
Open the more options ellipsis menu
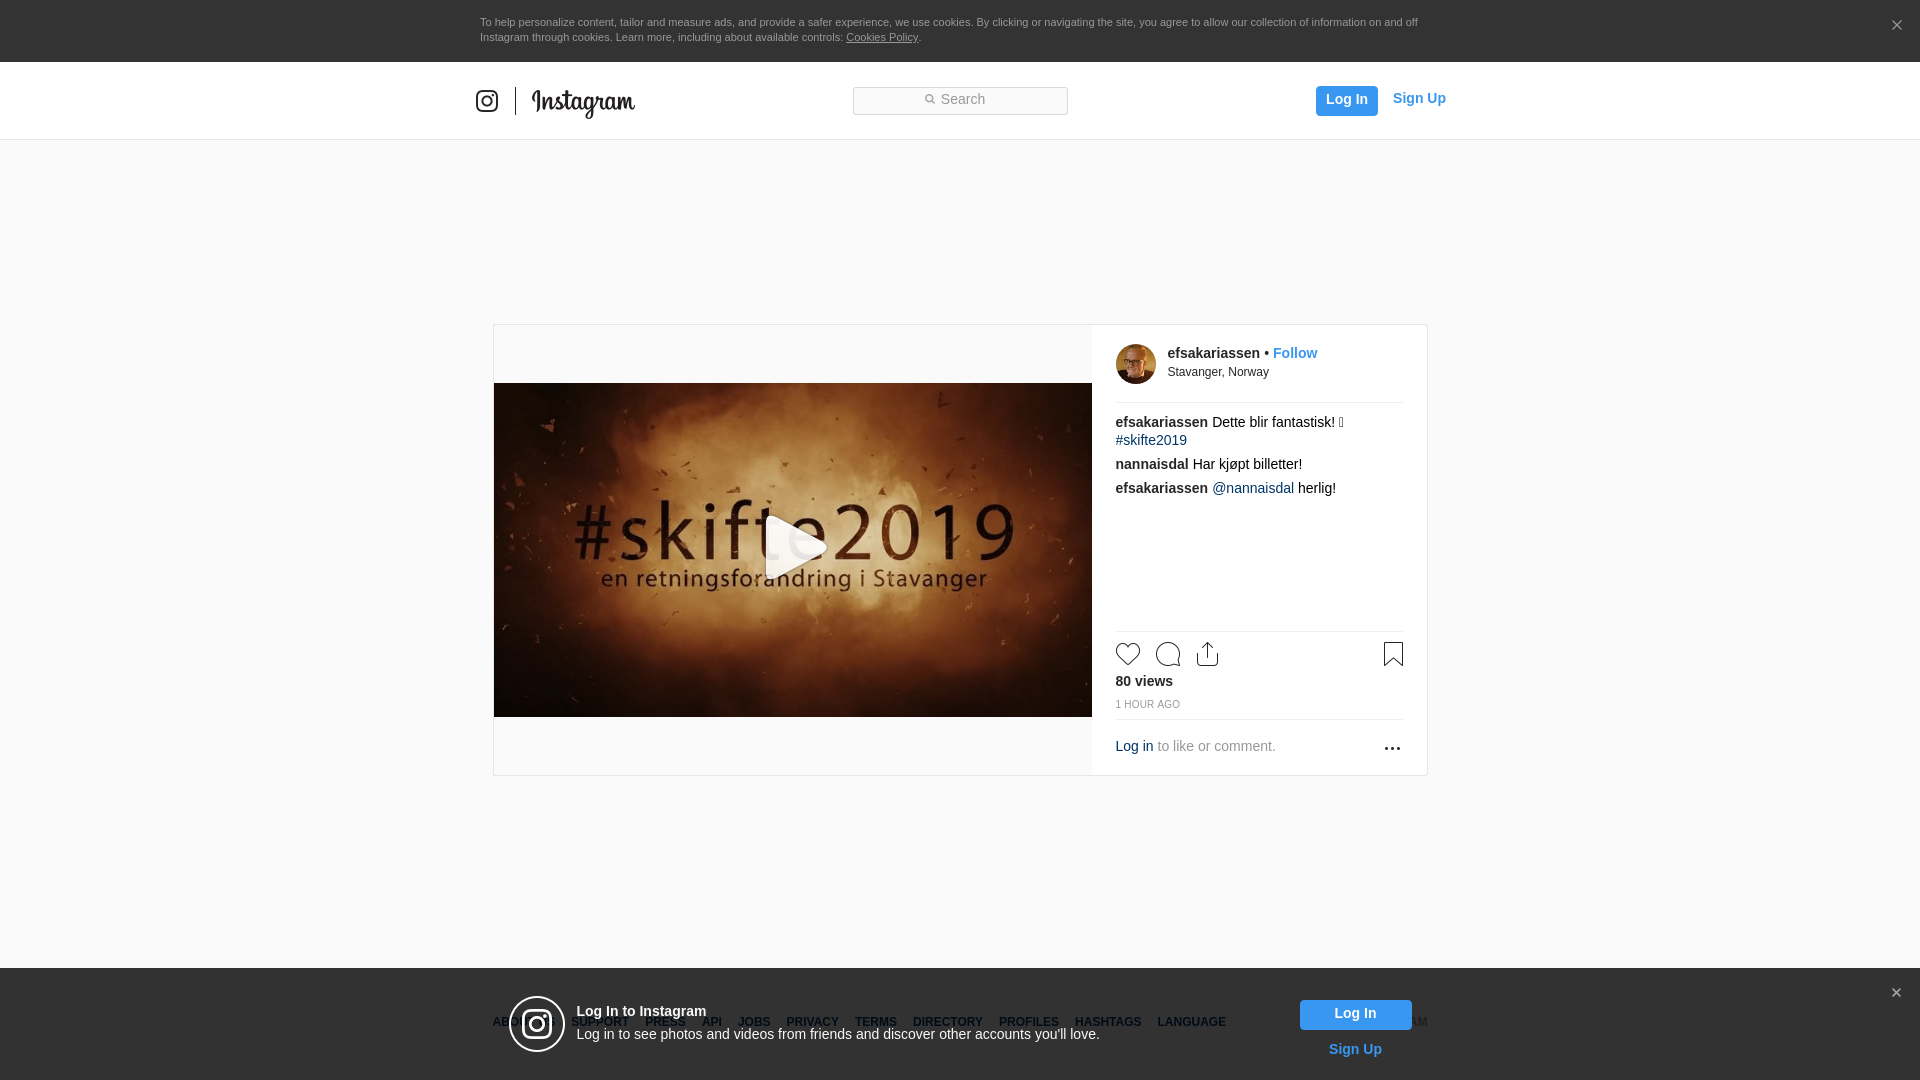[x=1392, y=748]
